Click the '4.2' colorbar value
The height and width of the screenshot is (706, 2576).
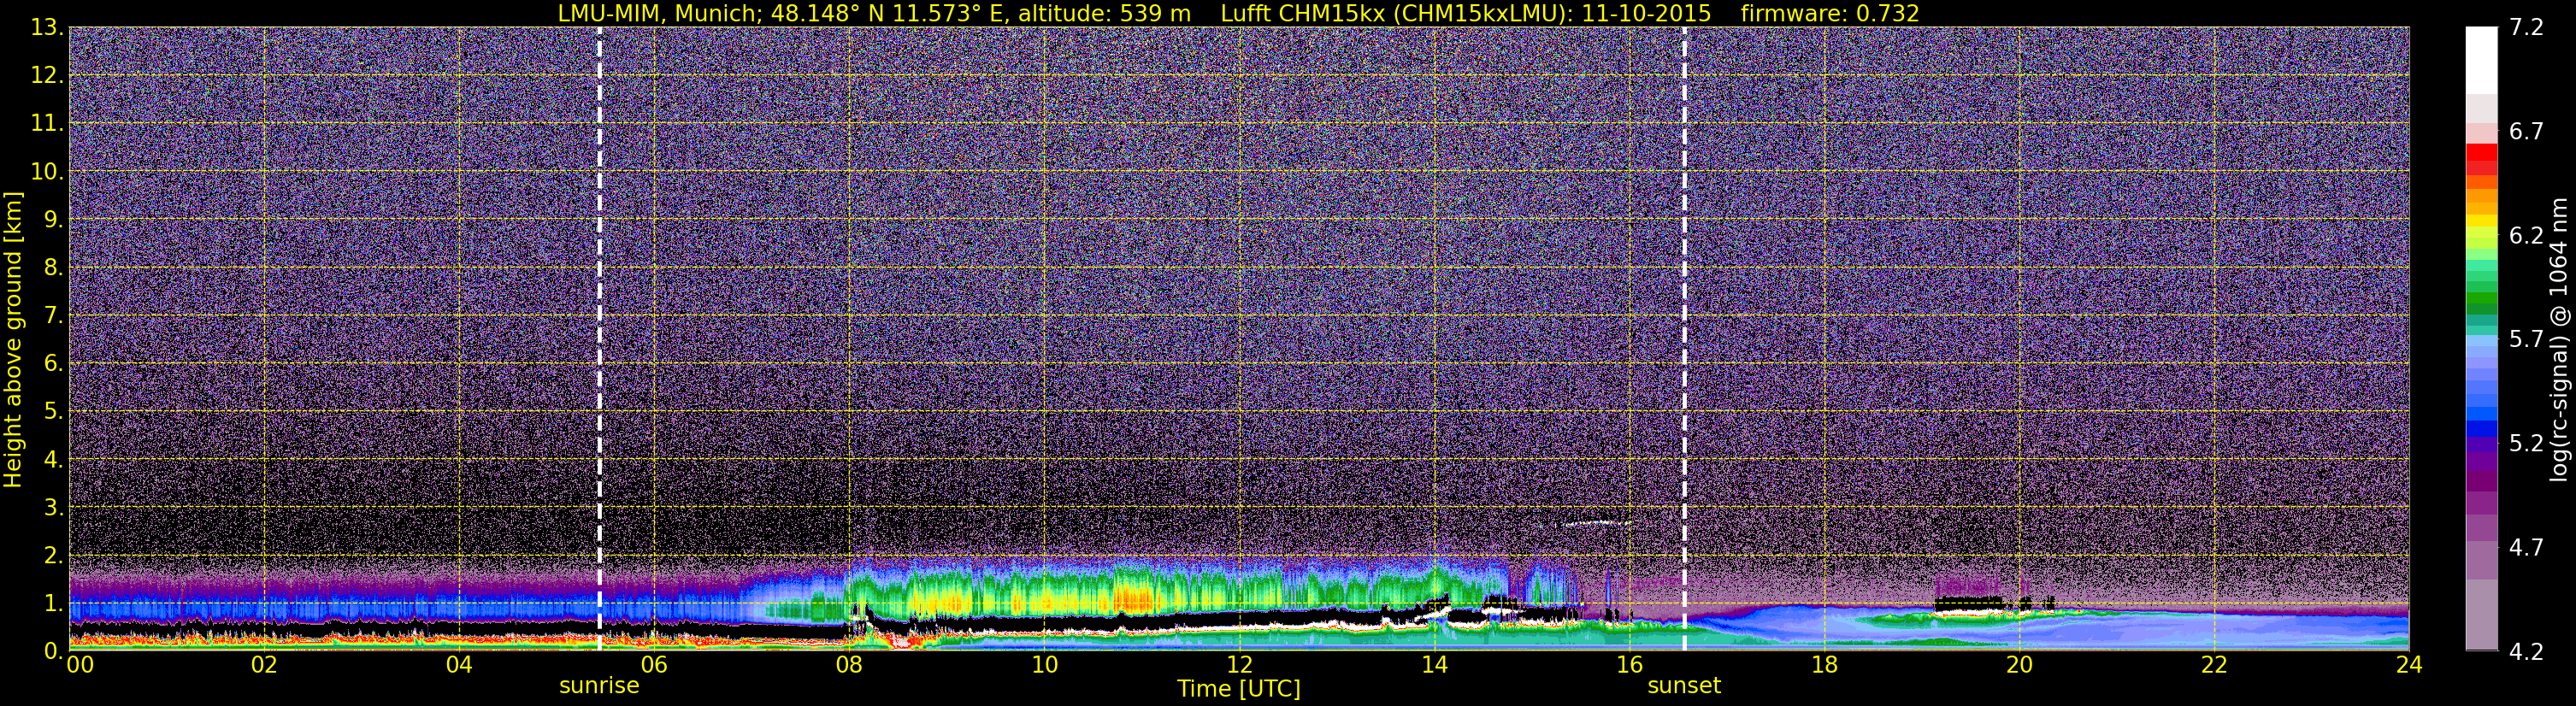coord(2527,651)
